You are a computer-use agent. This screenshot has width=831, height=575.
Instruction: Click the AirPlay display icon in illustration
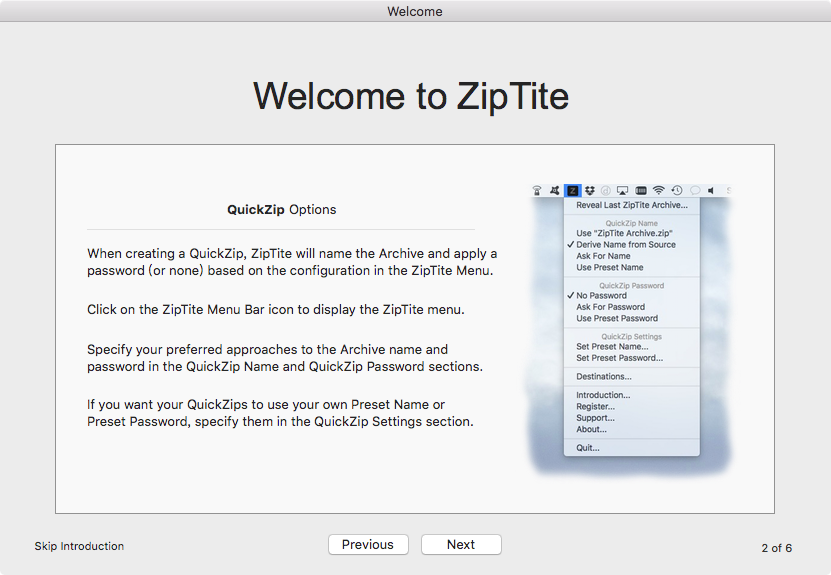click(623, 190)
